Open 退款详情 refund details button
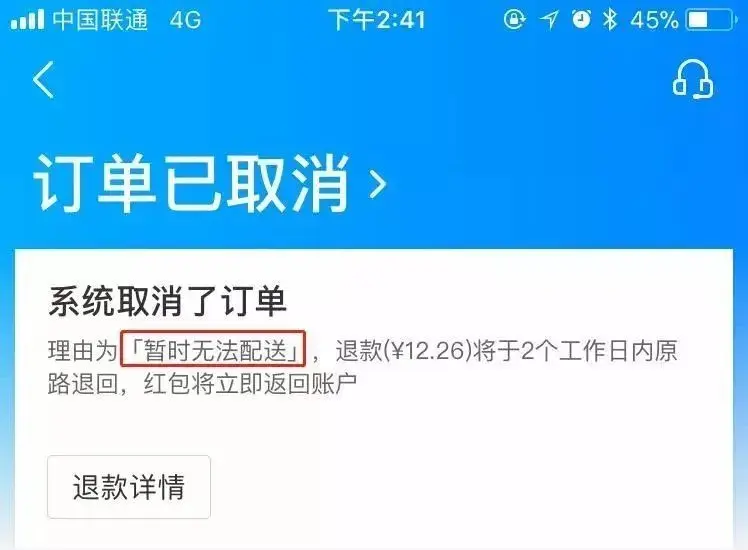748x550 pixels. click(x=129, y=487)
